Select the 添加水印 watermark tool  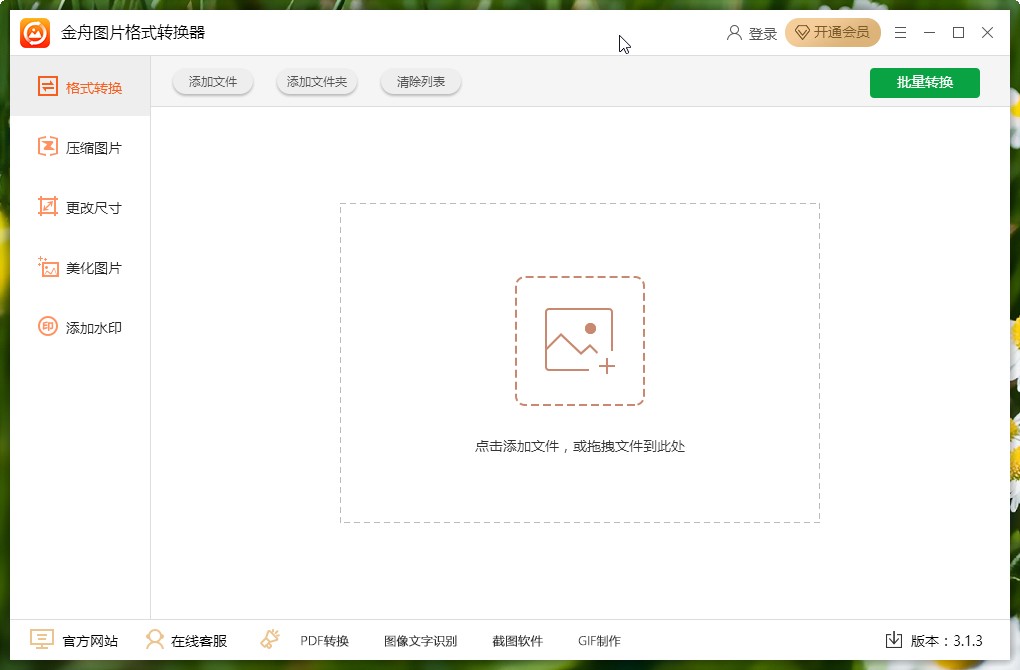pyautogui.click(x=80, y=327)
